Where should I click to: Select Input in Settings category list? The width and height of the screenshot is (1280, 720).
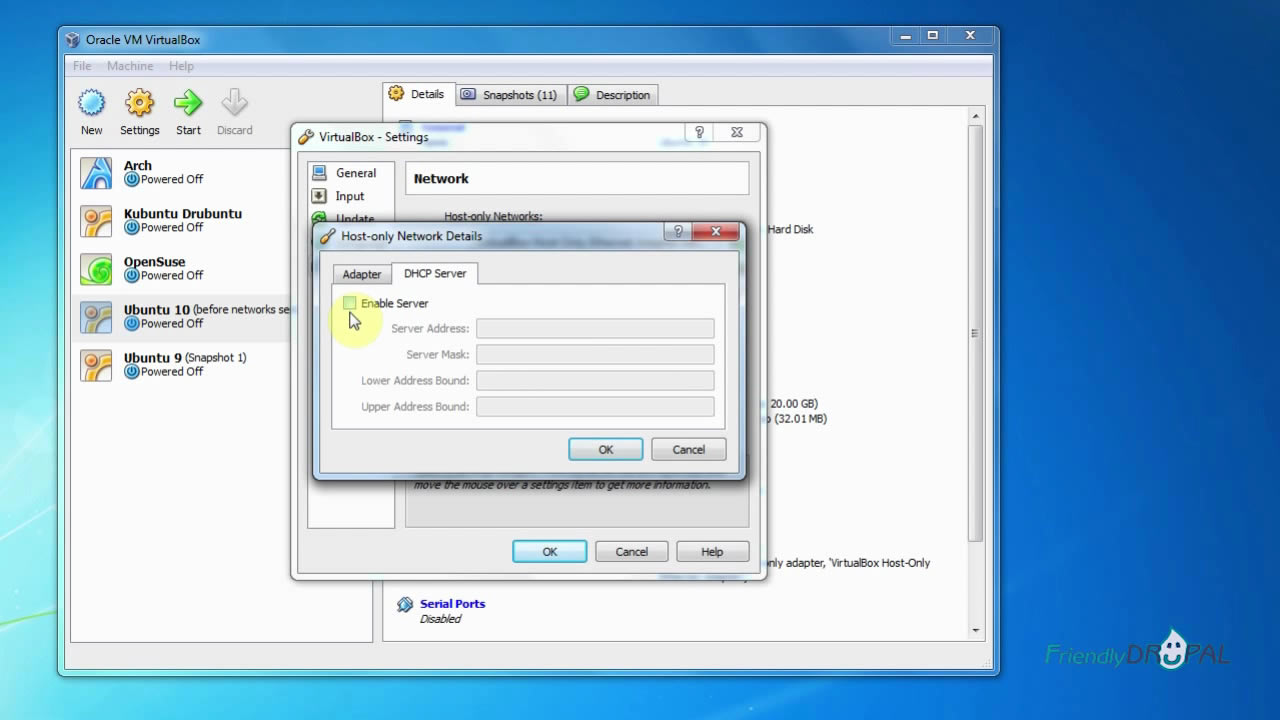click(x=351, y=196)
